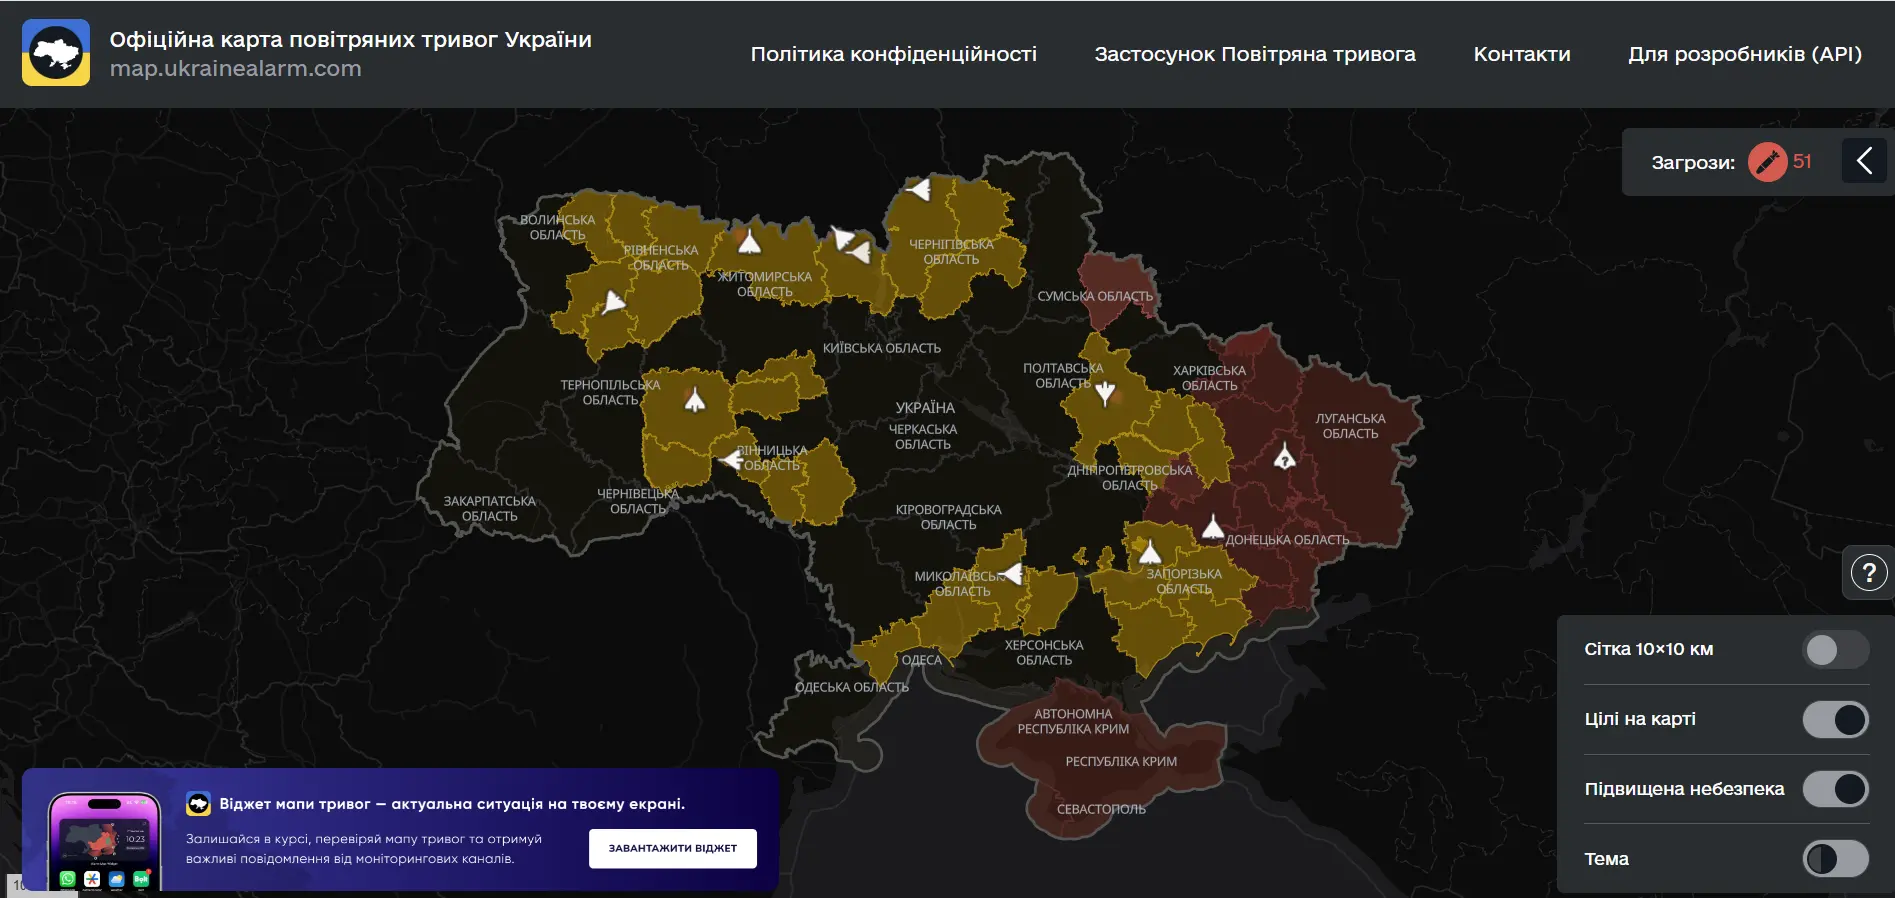Click the map.ukrainealarm.com link
1895x898 pixels.
pyautogui.click(x=236, y=69)
